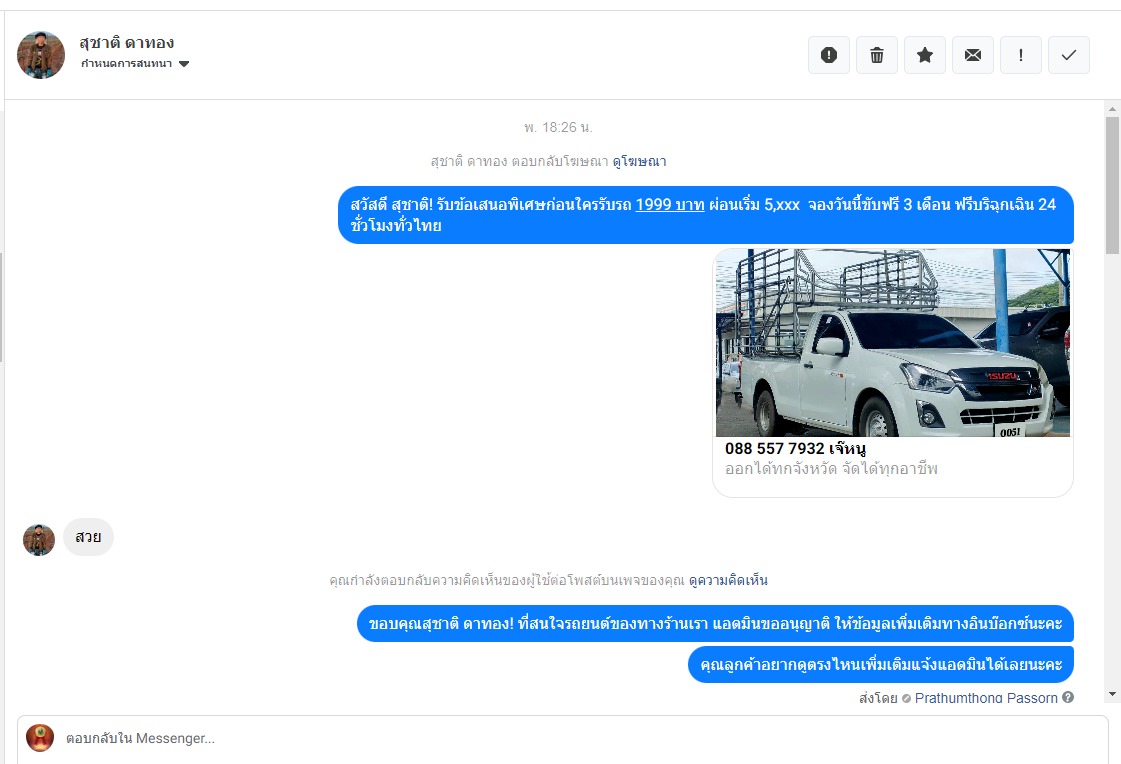Click scrollbar up arrow
Image resolution: width=1121 pixels, height=764 pixels.
tap(1112, 109)
